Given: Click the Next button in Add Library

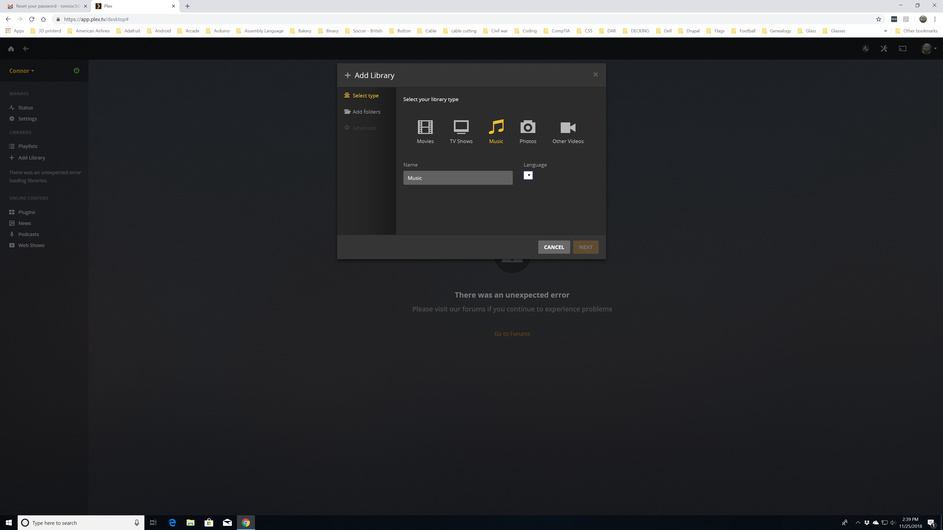Looking at the screenshot, I should pyautogui.click(x=586, y=247).
